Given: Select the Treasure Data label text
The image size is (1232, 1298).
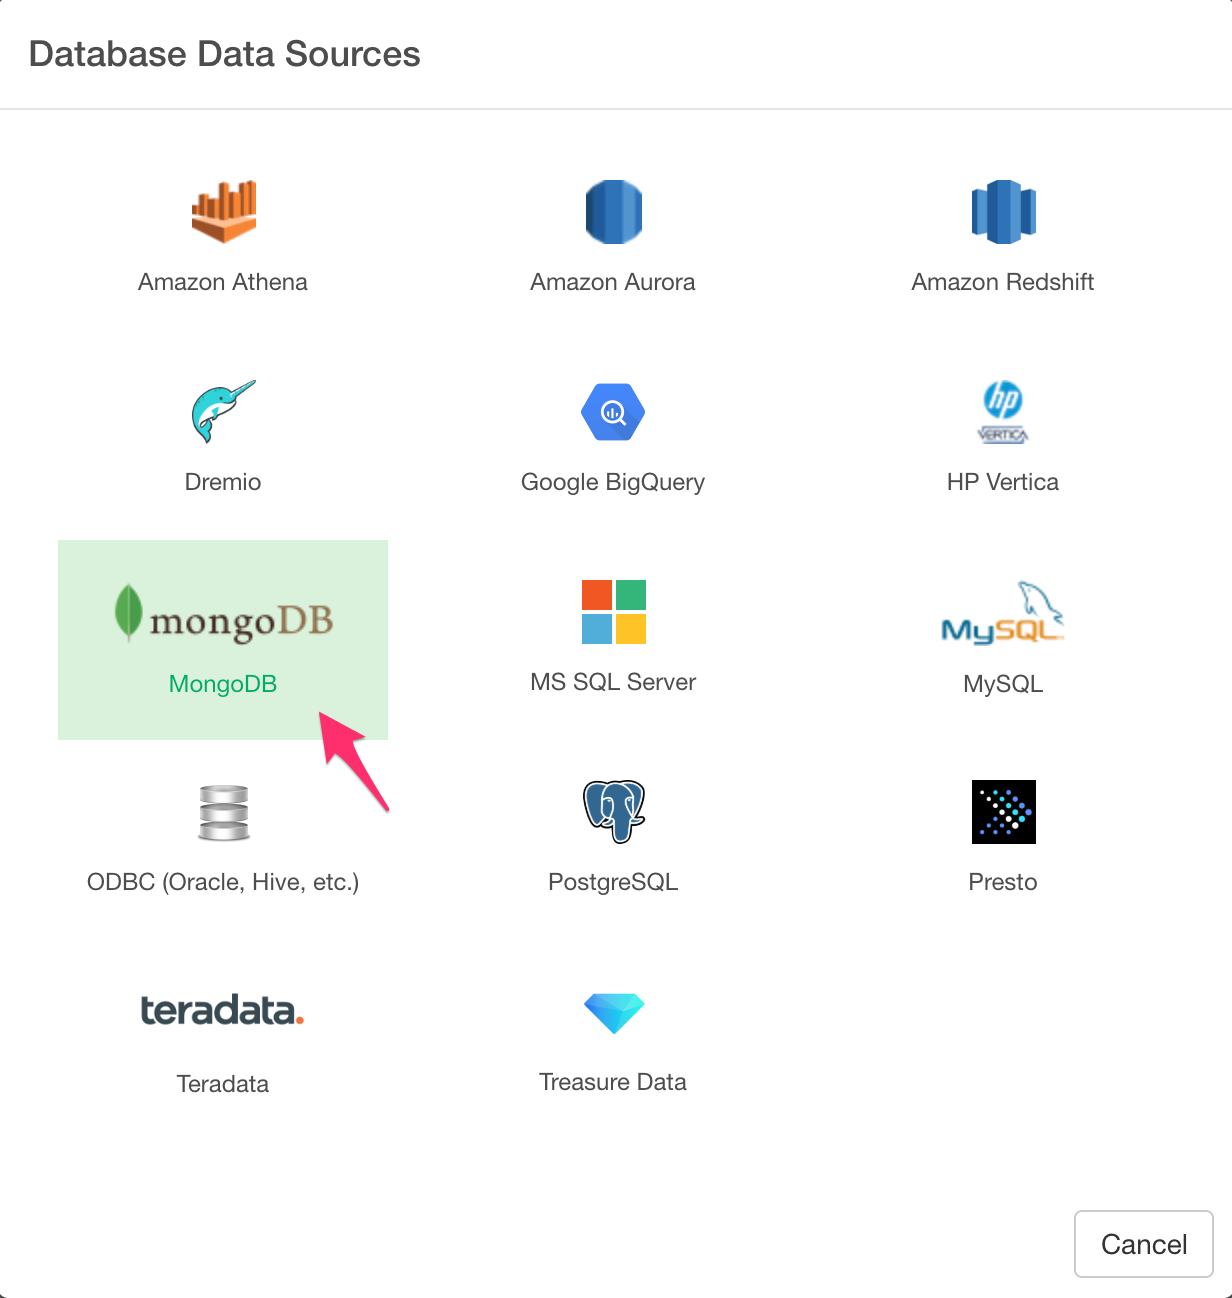Looking at the screenshot, I should coord(613,1082).
